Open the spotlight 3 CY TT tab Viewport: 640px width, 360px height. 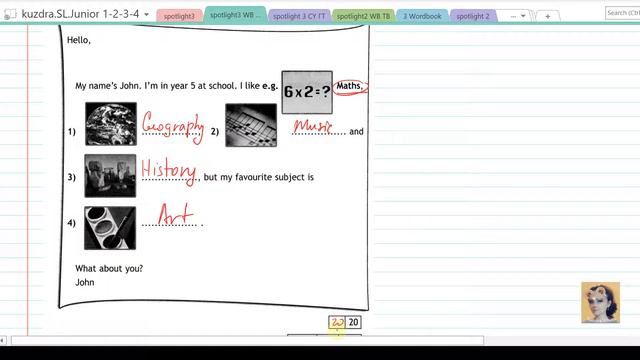pos(299,16)
